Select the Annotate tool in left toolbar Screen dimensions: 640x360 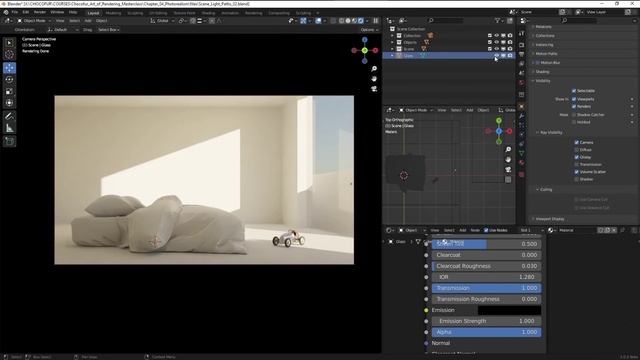pyautogui.click(x=9, y=116)
